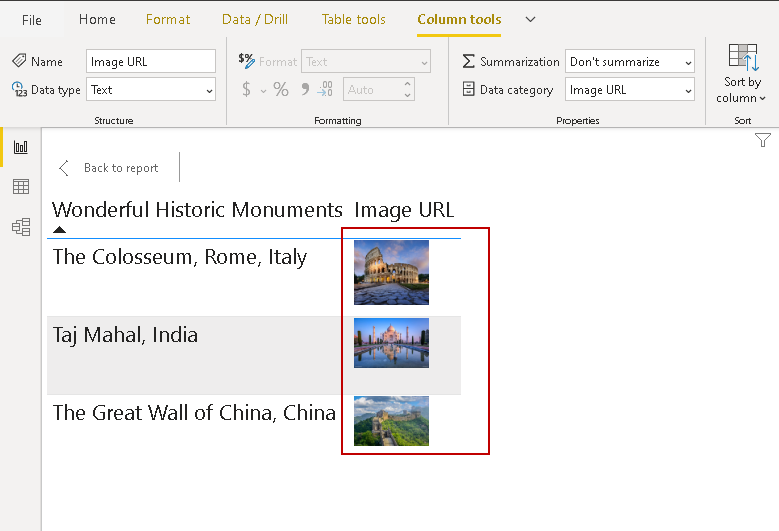Open the Data table view icon
Viewport: 779px width, 531px height.
coord(20,187)
